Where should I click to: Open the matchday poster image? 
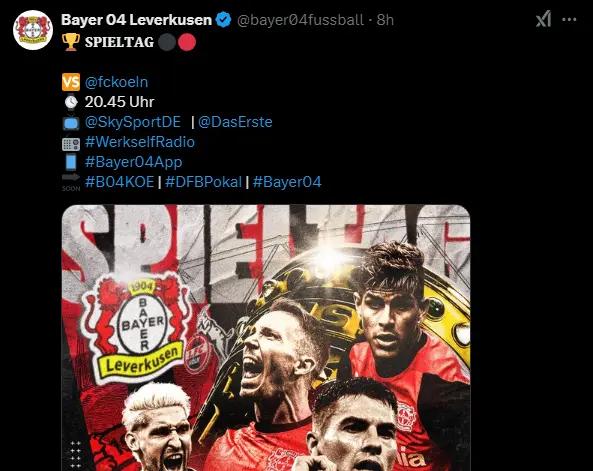(x=266, y=338)
